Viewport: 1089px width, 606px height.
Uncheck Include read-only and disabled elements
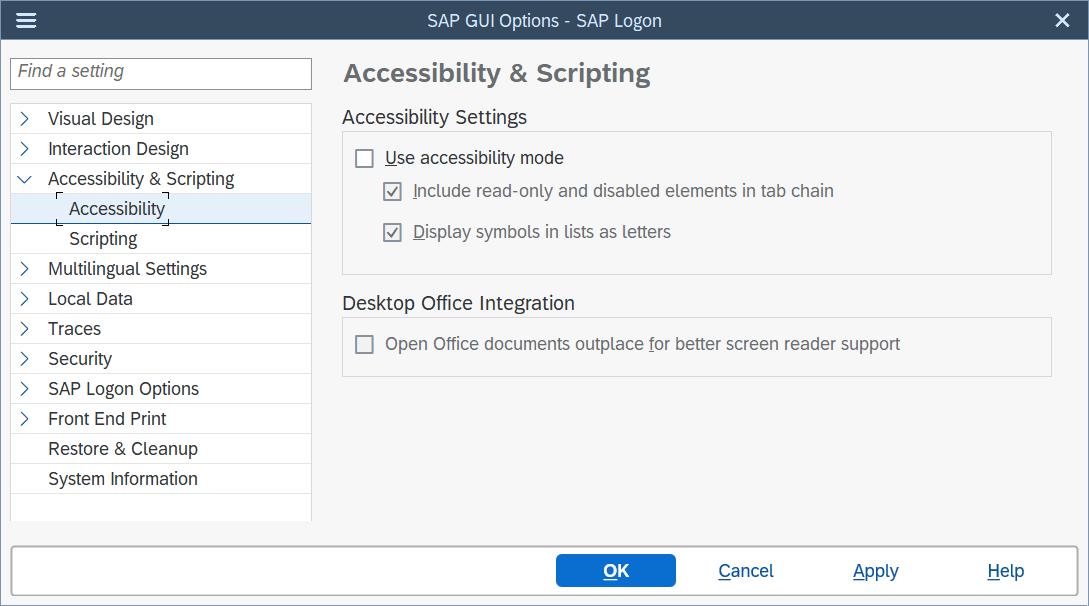tap(392, 192)
